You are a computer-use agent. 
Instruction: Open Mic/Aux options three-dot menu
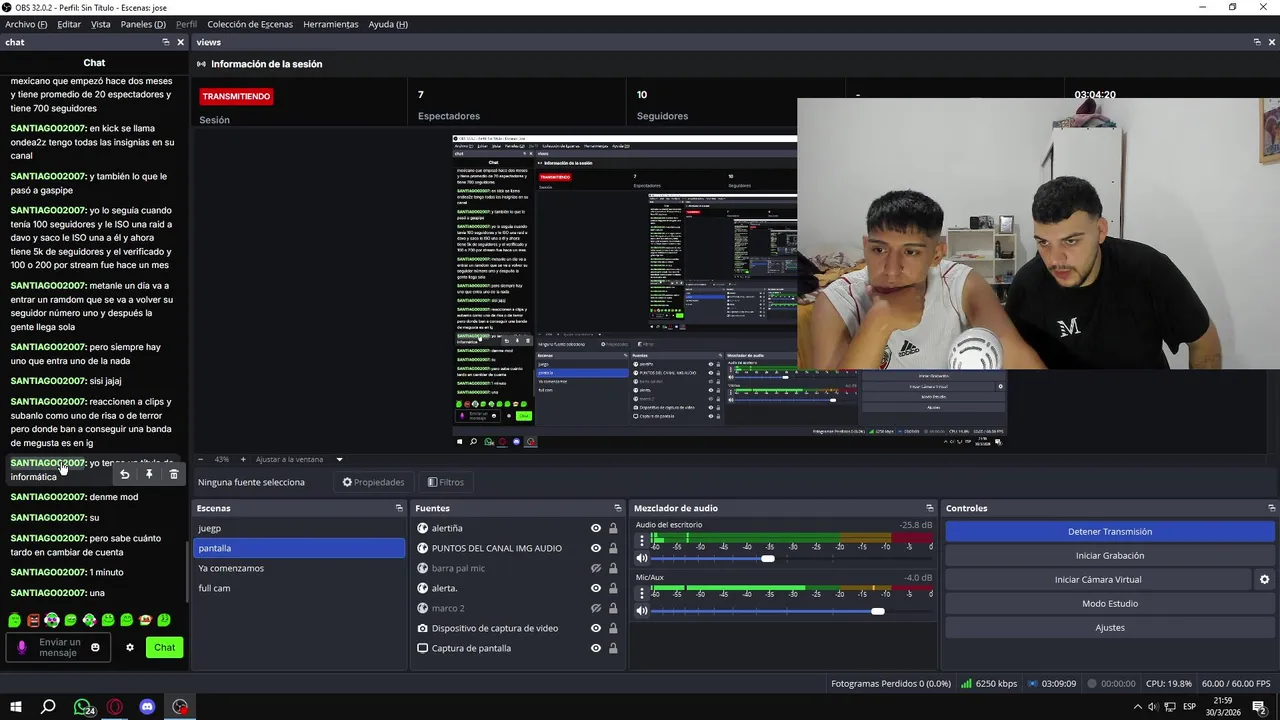[x=642, y=593]
